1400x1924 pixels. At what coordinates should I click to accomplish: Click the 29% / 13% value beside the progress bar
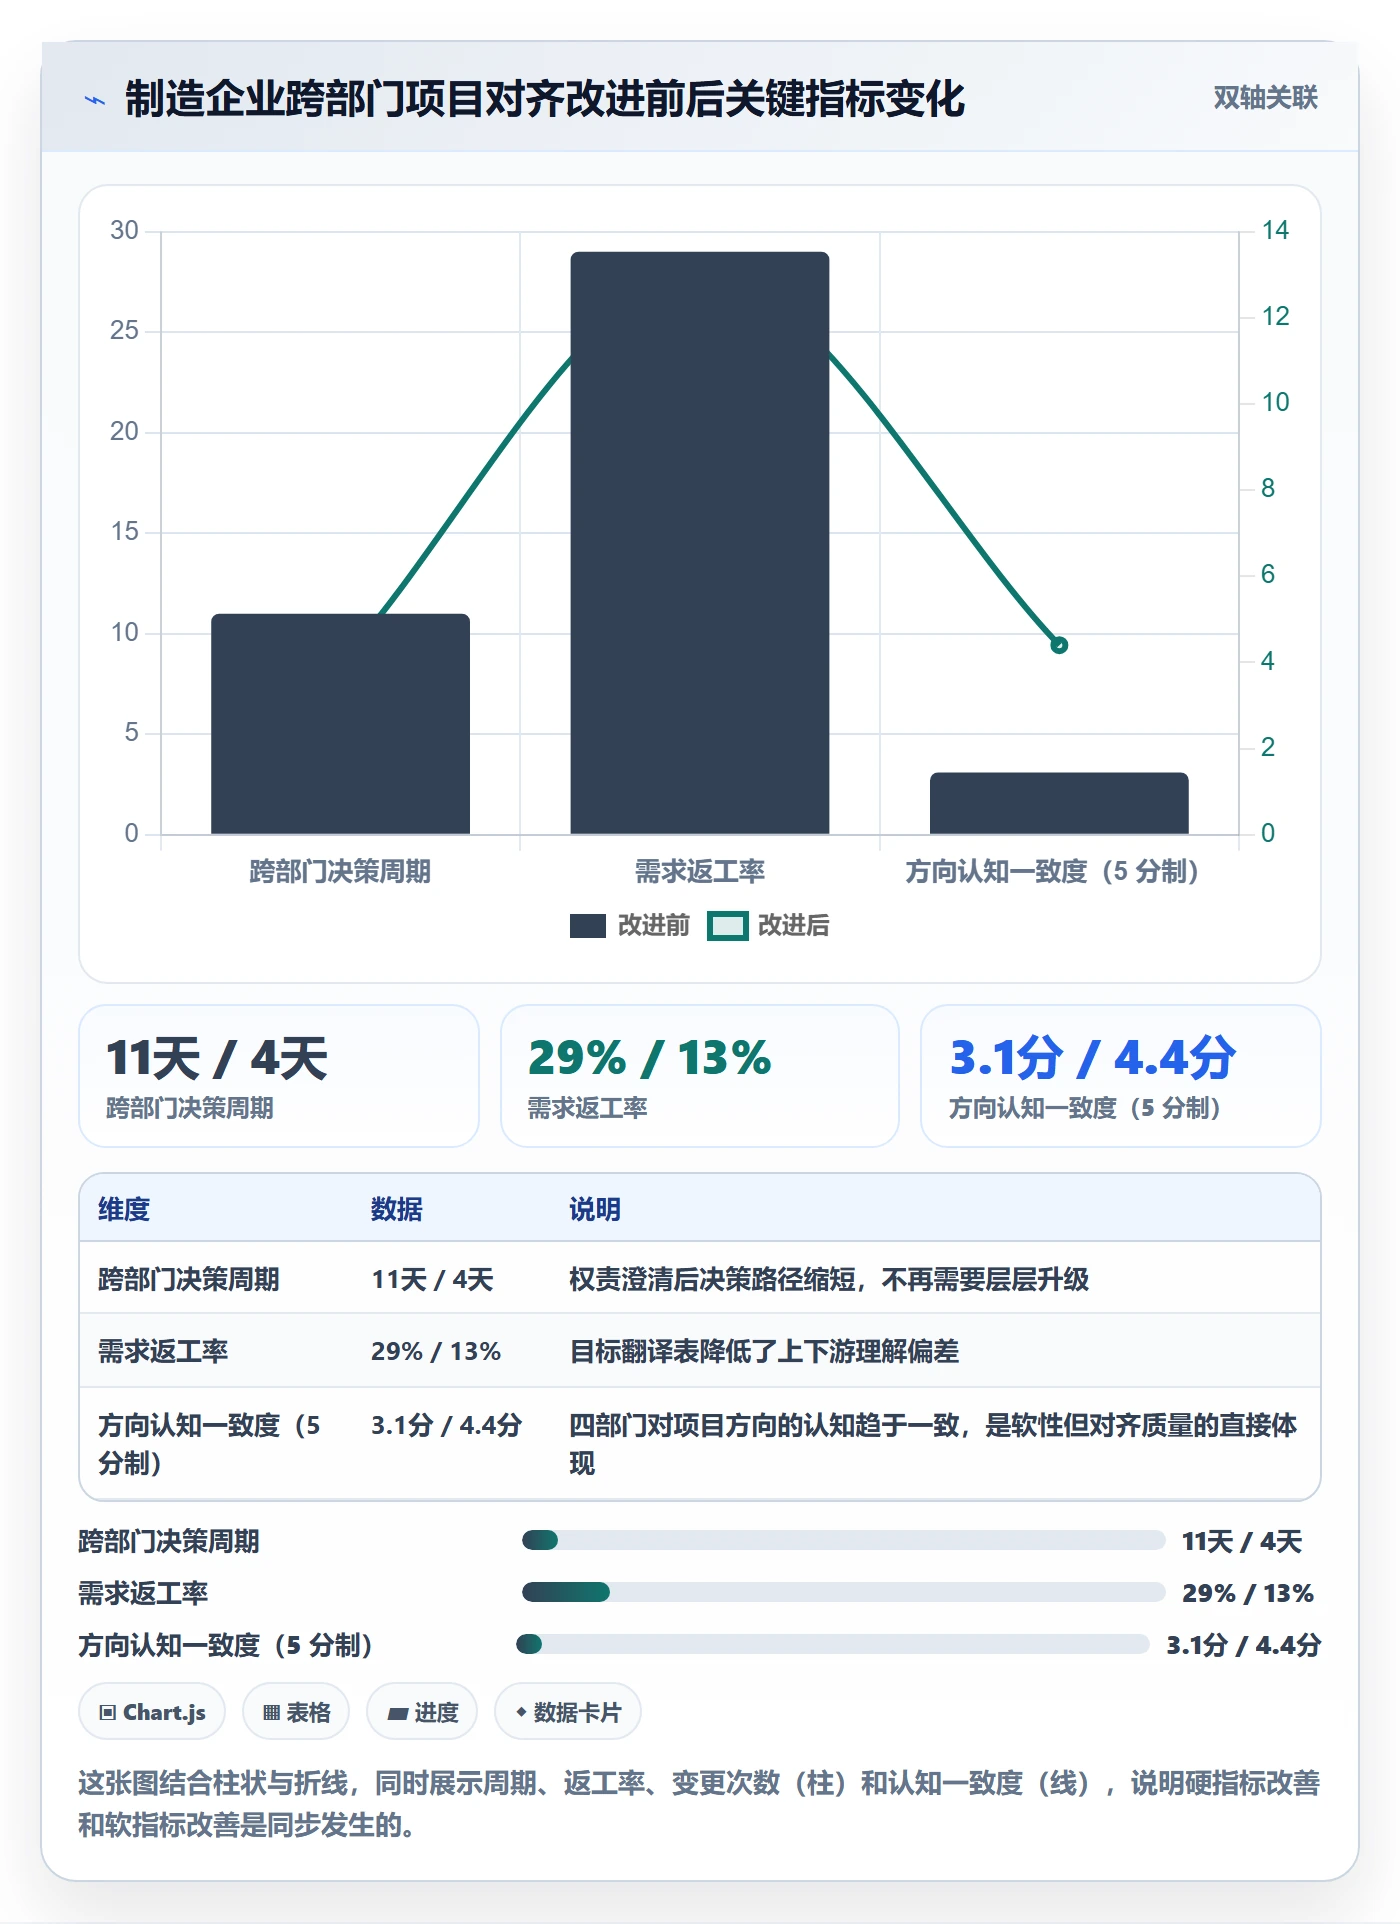click(x=1248, y=1593)
